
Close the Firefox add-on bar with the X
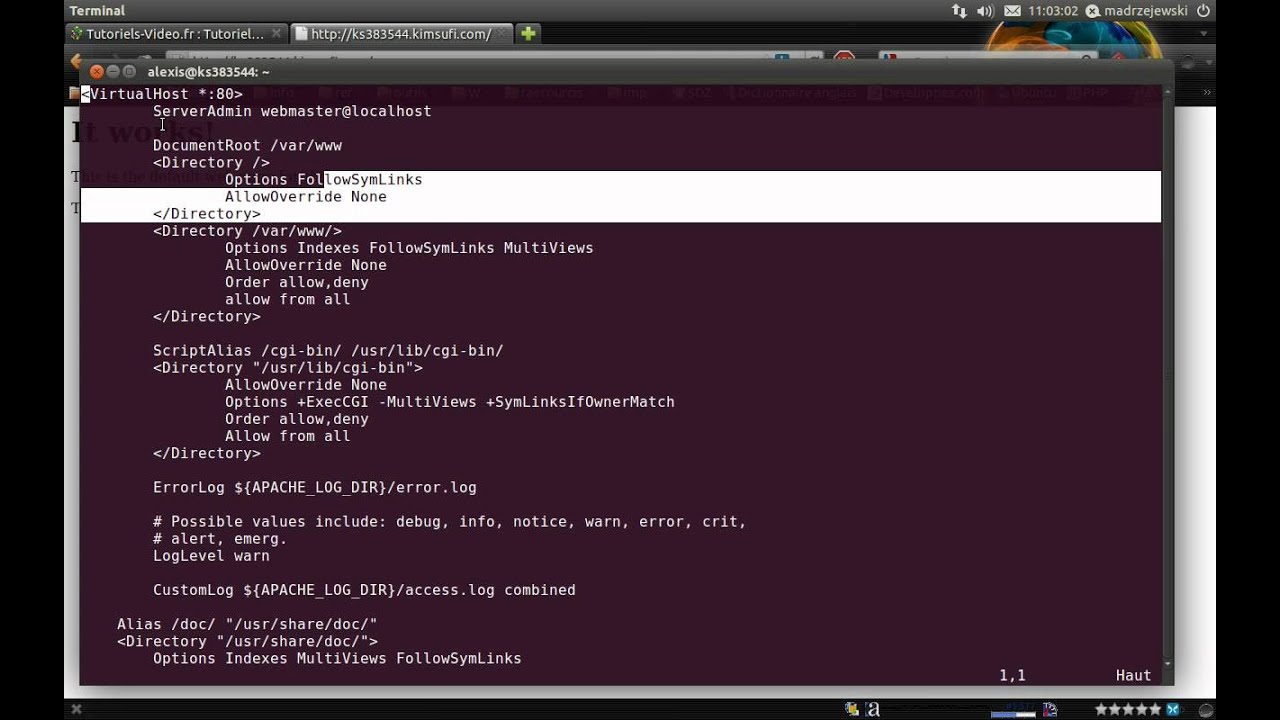click(x=76, y=709)
